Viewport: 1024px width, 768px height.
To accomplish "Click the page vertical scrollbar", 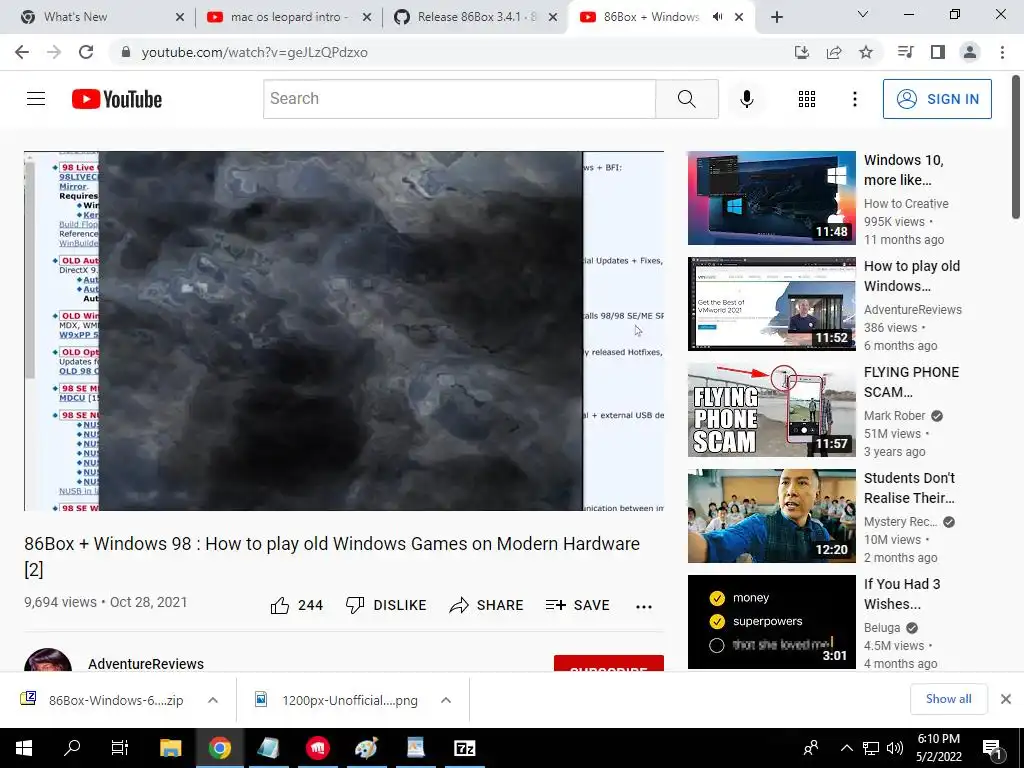I will point(1016,149).
